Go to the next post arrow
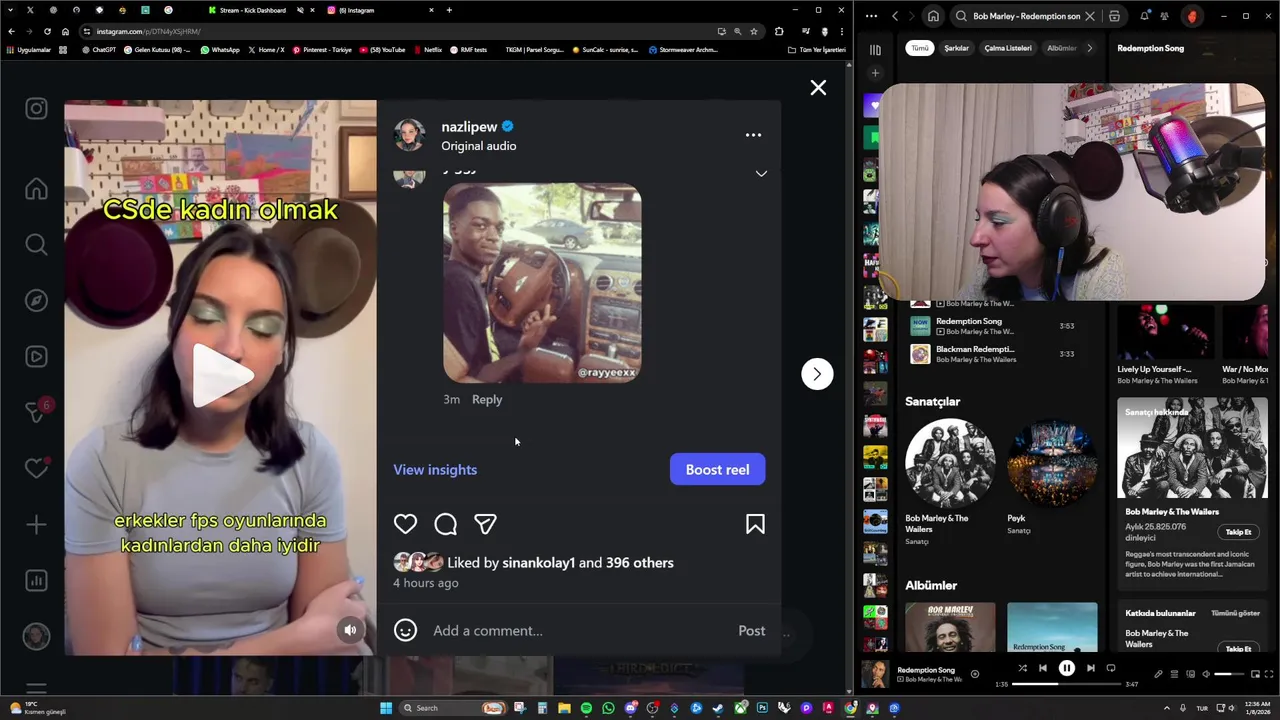The width and height of the screenshot is (1280, 720). click(x=817, y=374)
